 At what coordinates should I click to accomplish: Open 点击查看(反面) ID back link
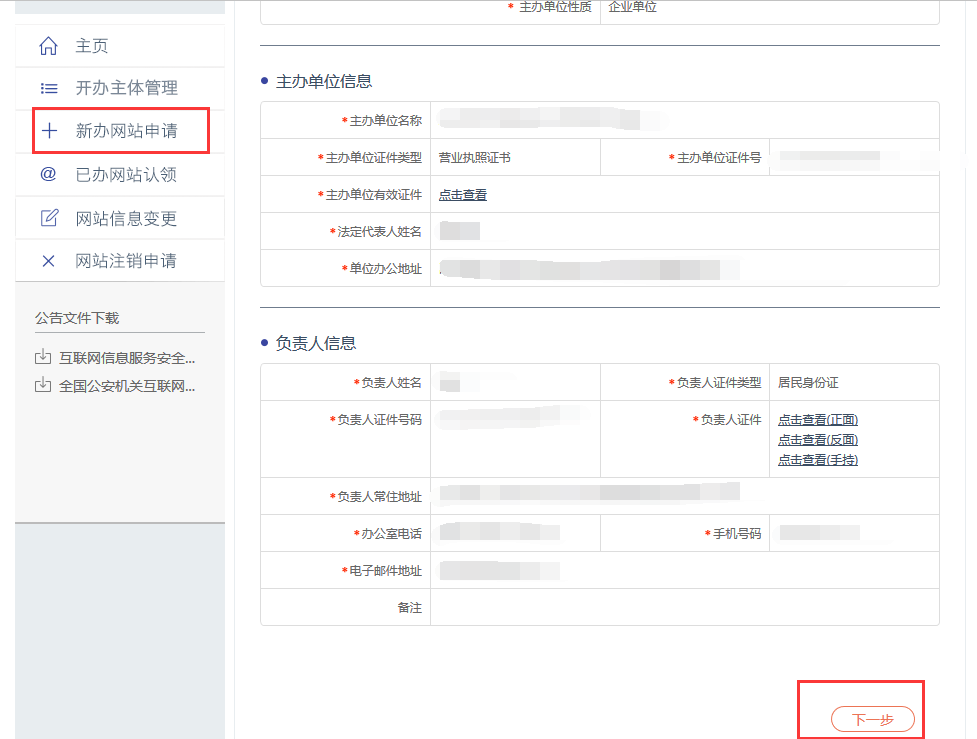point(818,440)
